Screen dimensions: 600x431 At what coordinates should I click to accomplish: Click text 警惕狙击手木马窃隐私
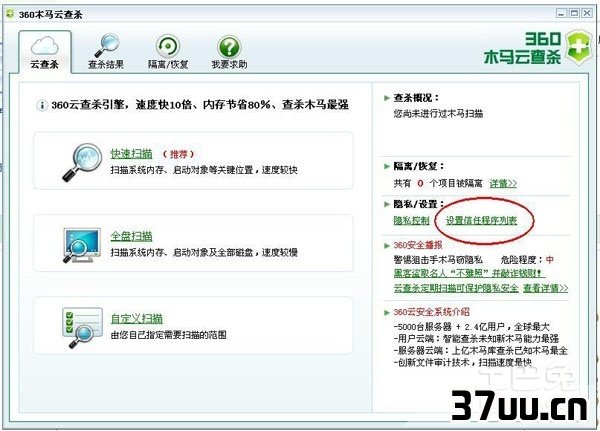[438, 260]
